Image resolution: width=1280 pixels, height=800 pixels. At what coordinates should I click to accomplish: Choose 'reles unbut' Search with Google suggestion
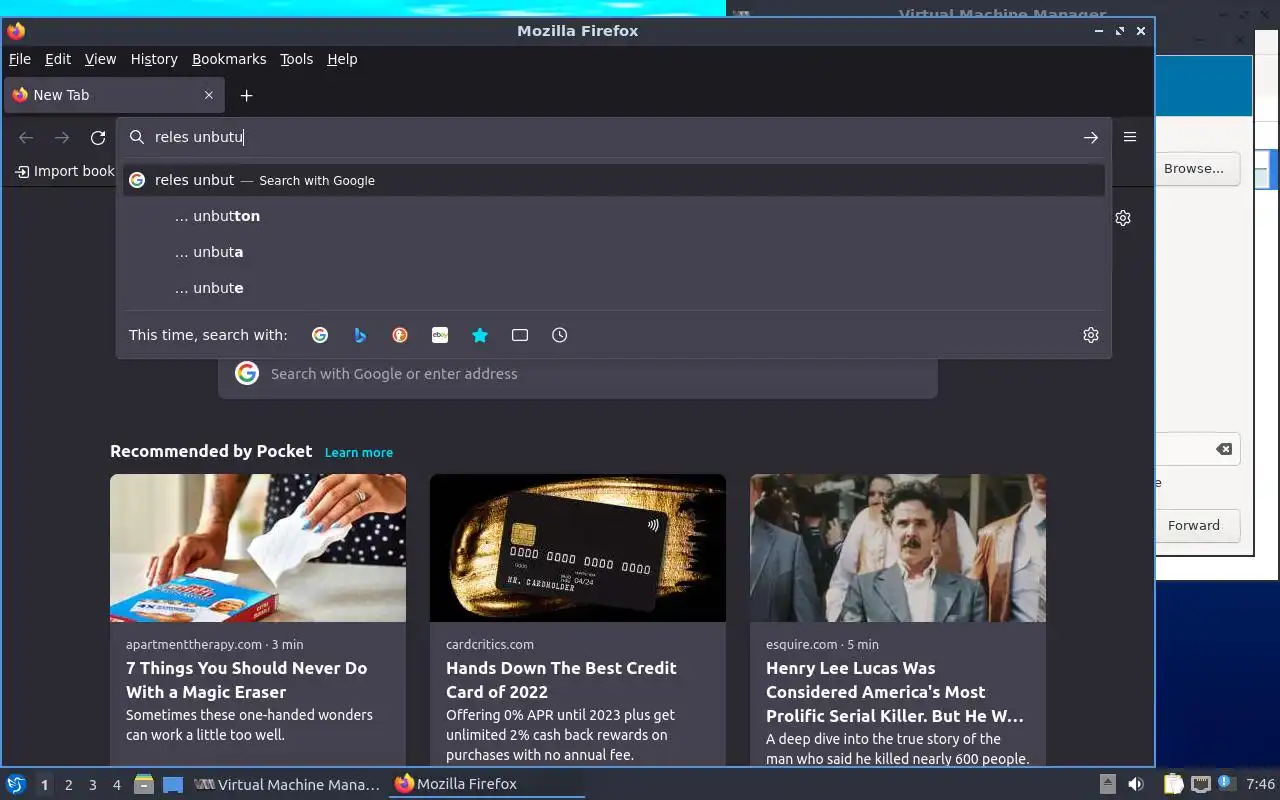point(614,180)
